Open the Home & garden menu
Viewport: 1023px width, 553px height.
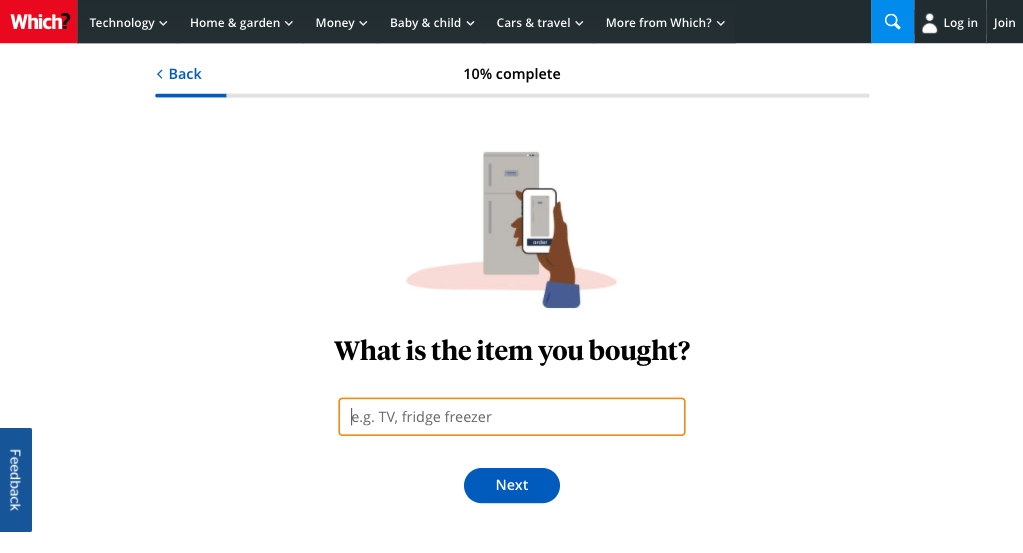coord(241,22)
